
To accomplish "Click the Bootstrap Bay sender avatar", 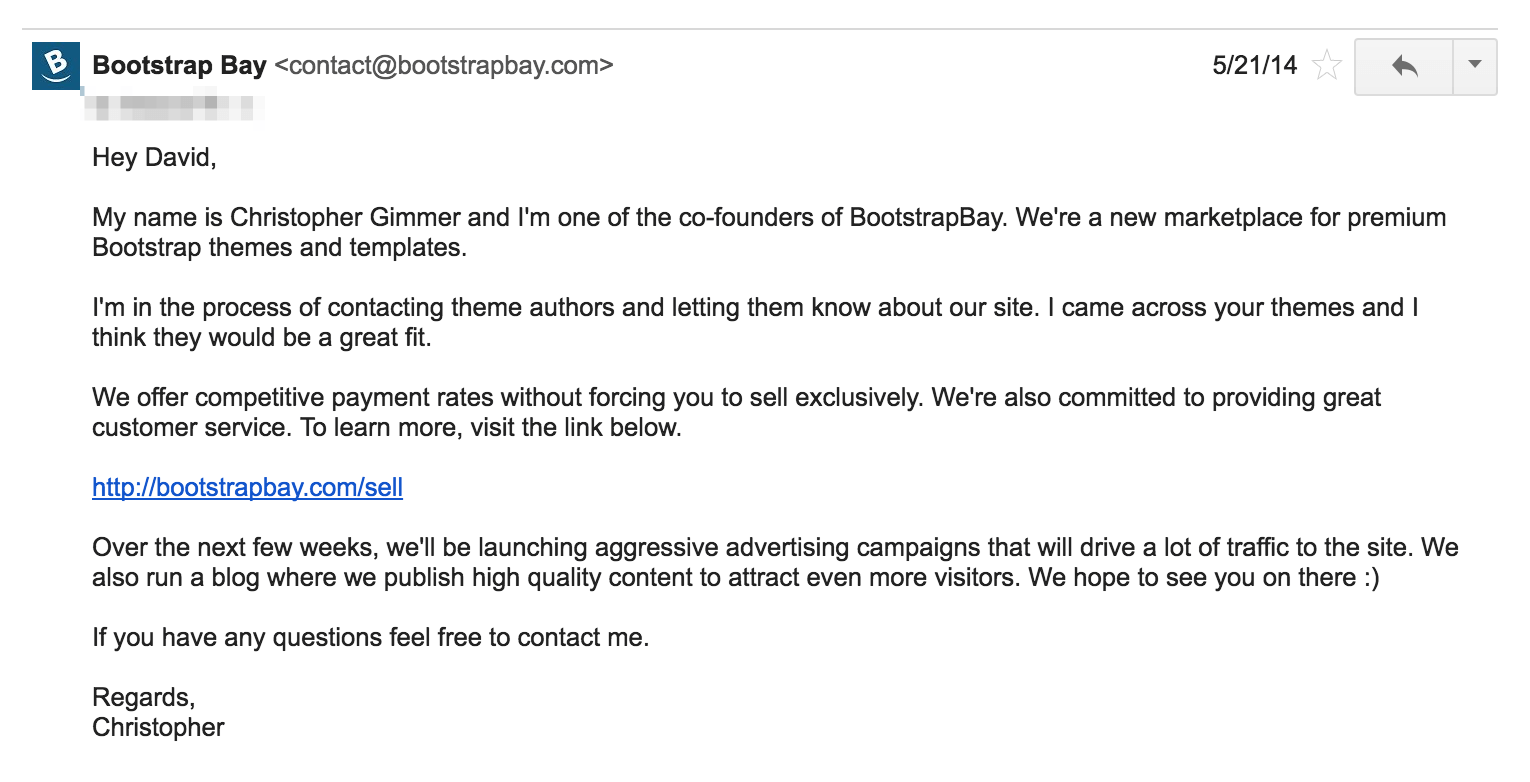I will tap(56, 66).
